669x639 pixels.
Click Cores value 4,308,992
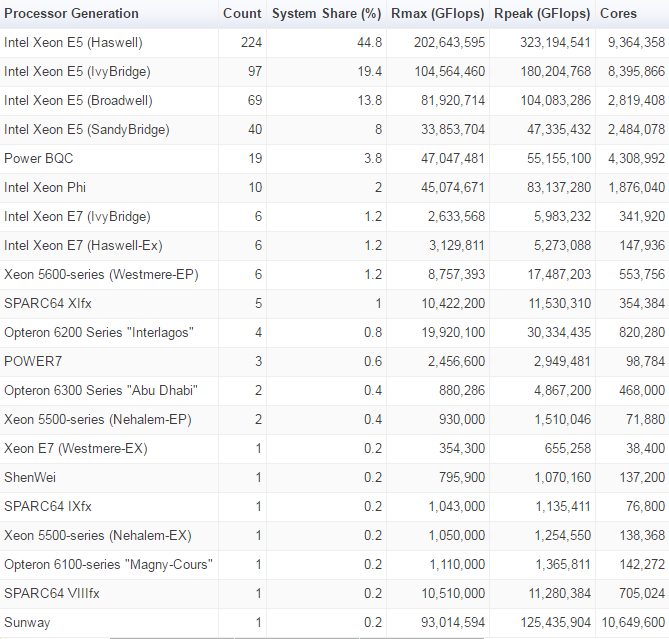(636, 159)
